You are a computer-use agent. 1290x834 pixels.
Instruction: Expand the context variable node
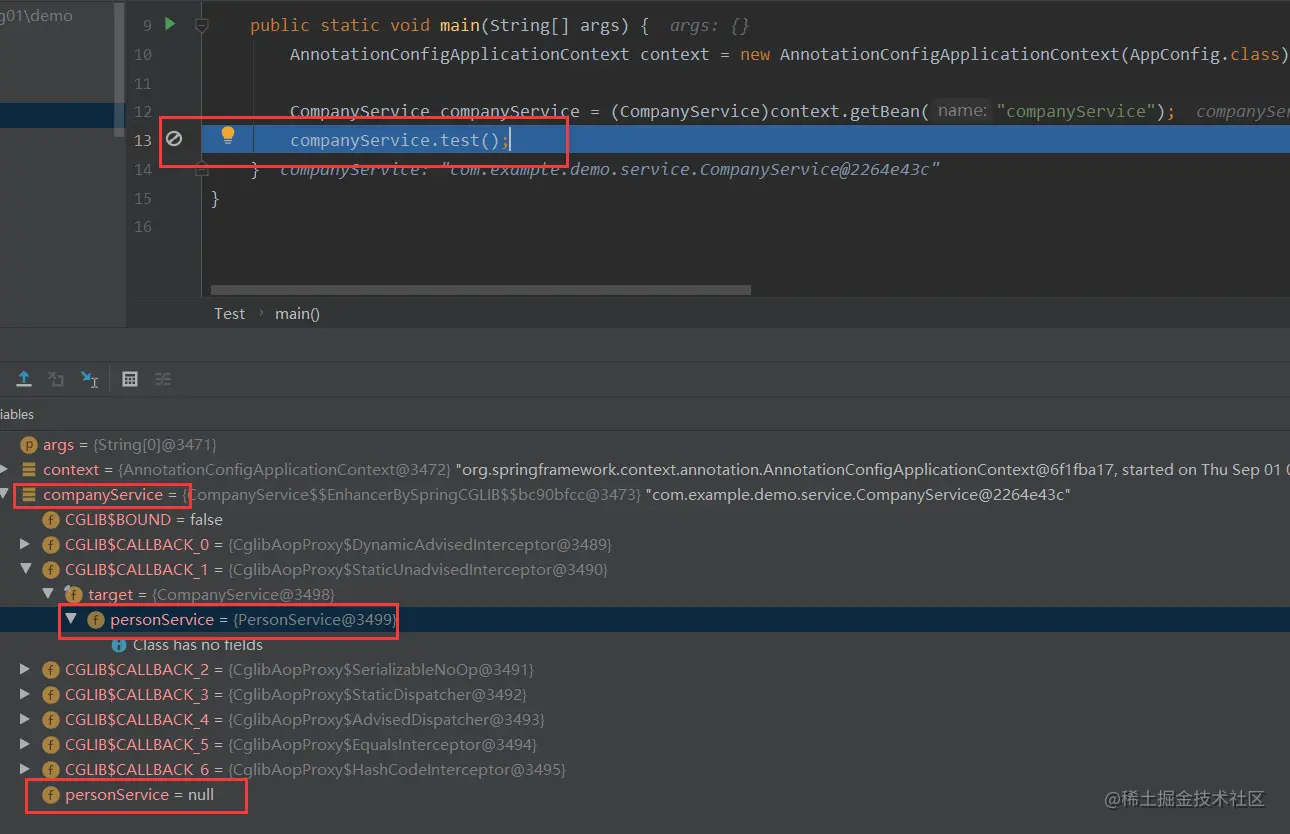click(6, 470)
